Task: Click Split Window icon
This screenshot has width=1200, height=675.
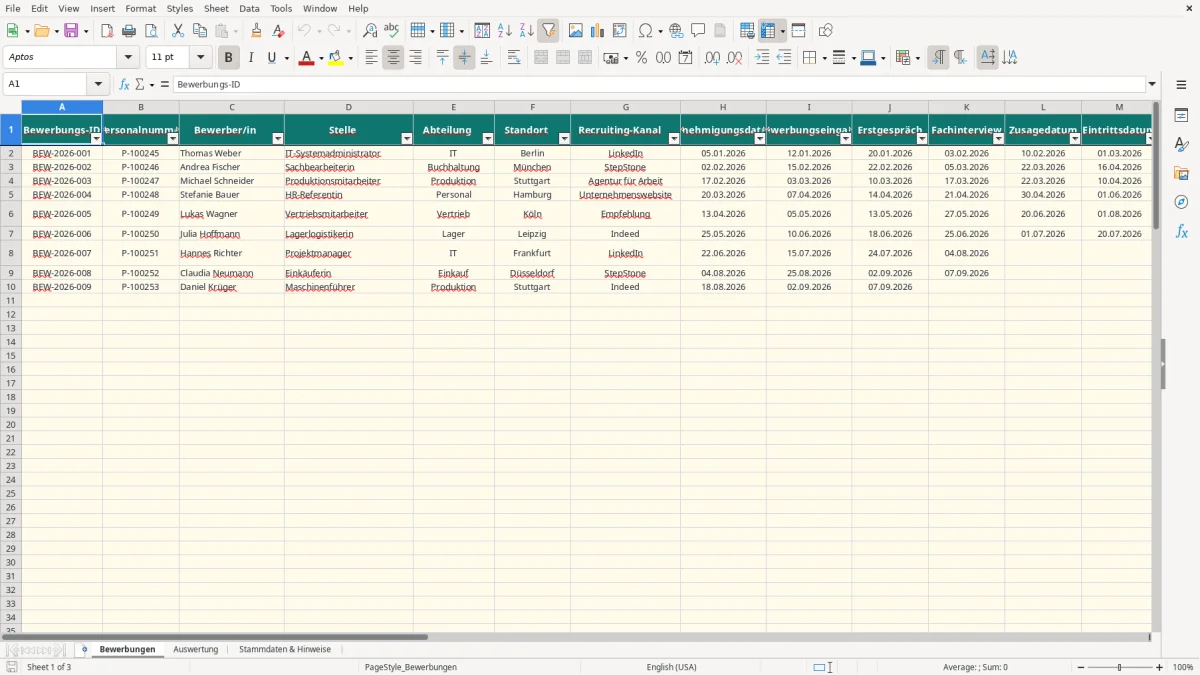Action: tap(798, 31)
